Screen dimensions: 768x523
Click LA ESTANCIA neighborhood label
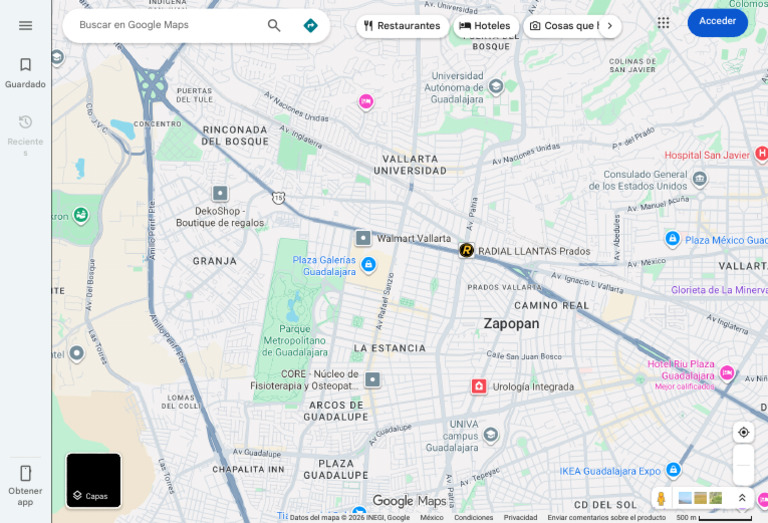(x=390, y=348)
